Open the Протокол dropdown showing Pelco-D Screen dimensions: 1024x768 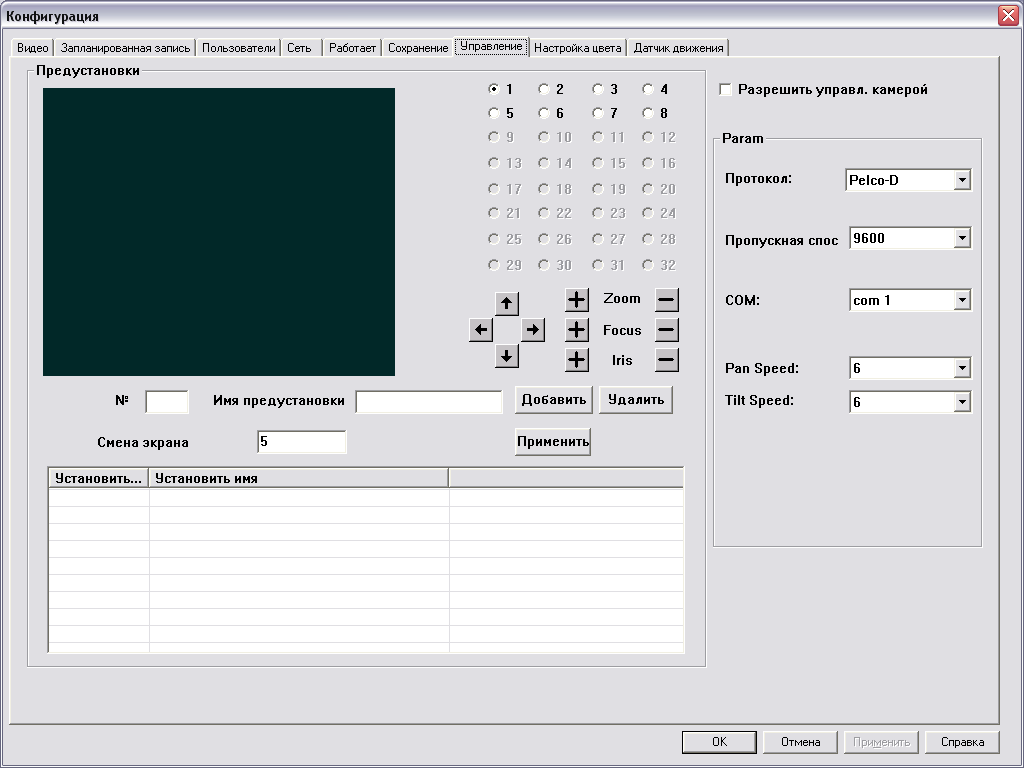coord(962,180)
